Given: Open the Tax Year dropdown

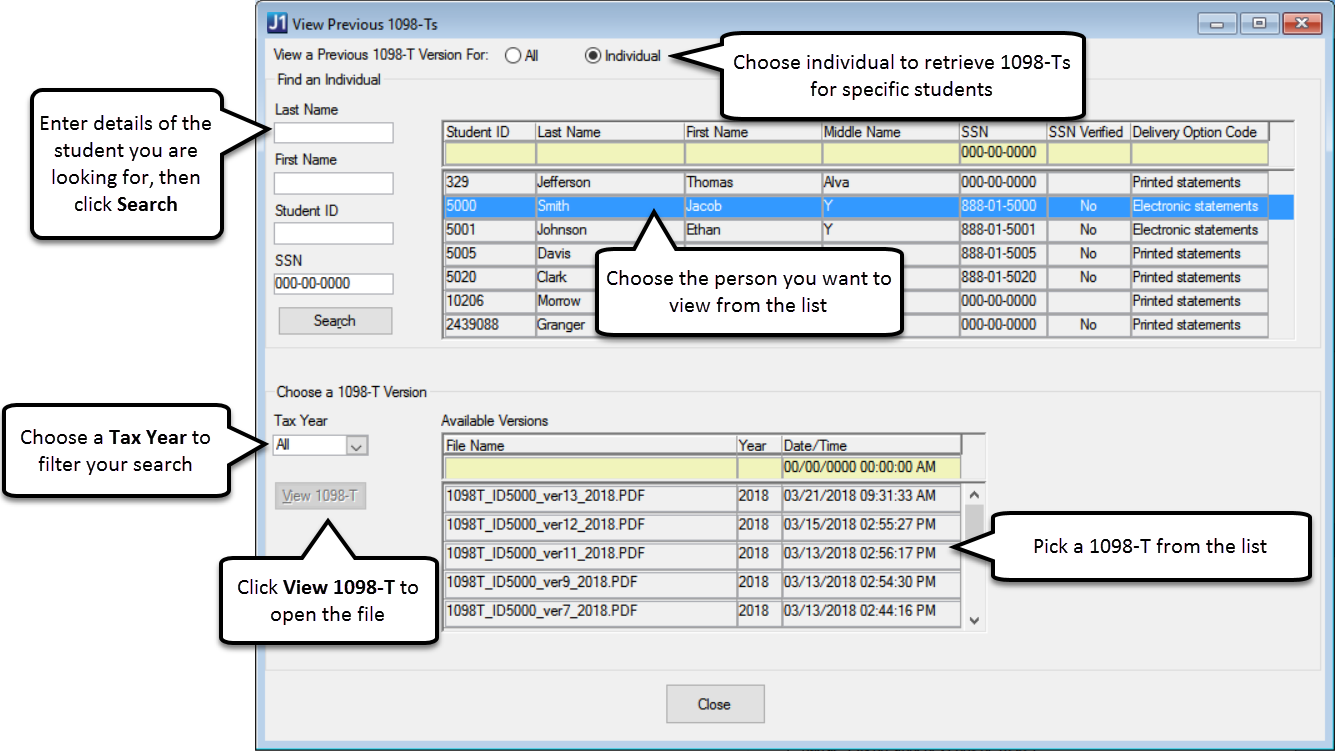Looking at the screenshot, I should (x=357, y=446).
